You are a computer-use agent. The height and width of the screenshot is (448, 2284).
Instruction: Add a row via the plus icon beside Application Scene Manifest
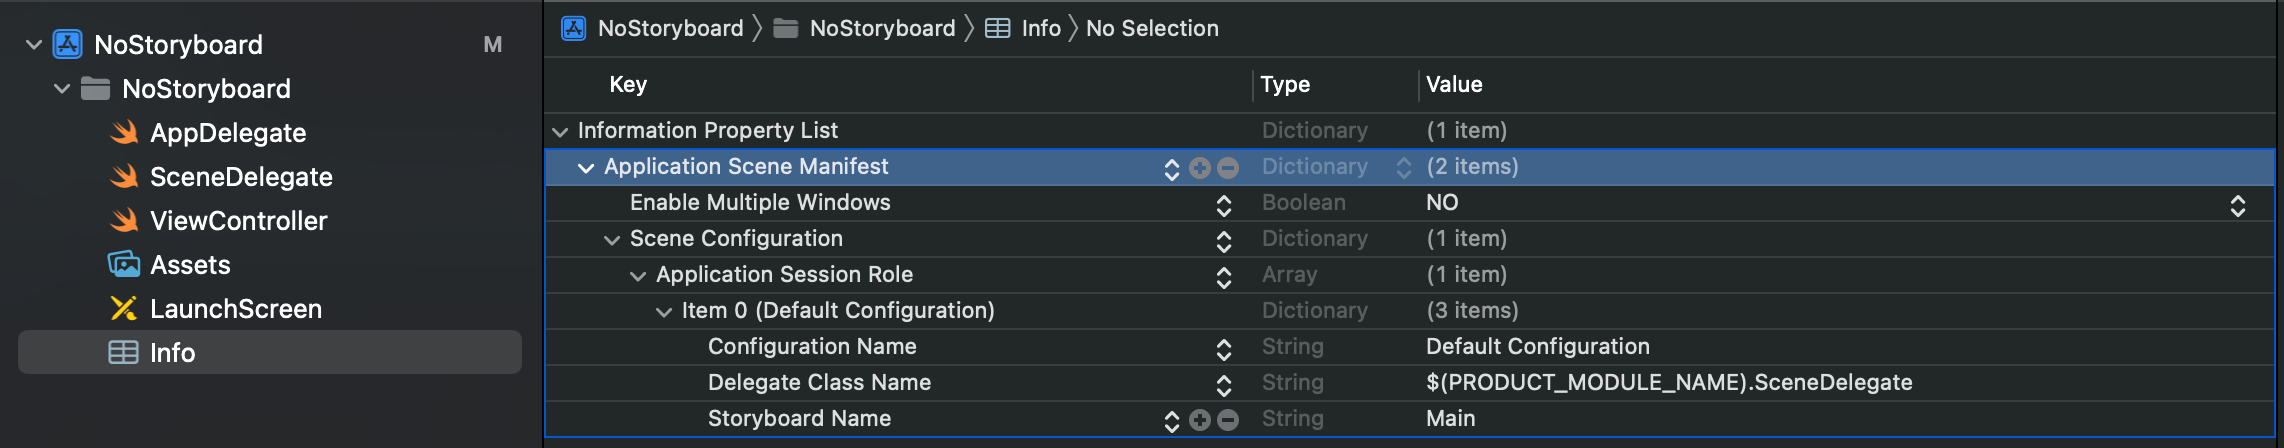(1200, 169)
